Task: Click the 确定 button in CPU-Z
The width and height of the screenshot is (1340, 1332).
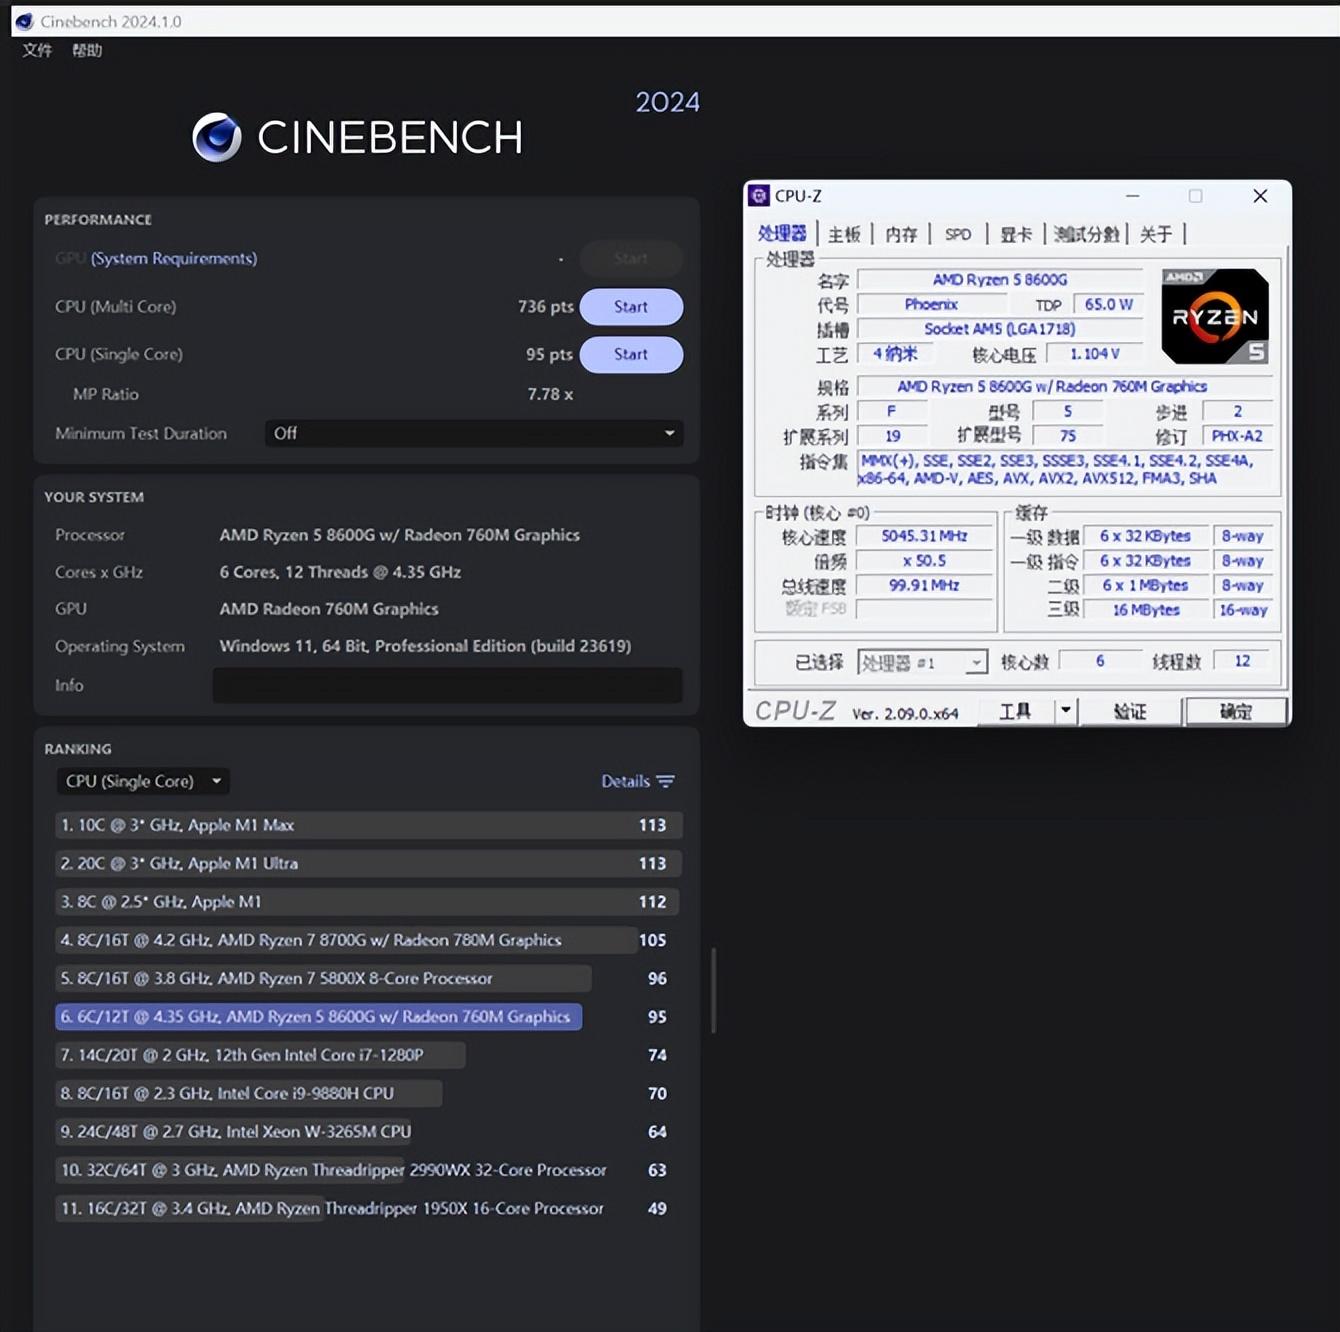Action: click(1236, 711)
